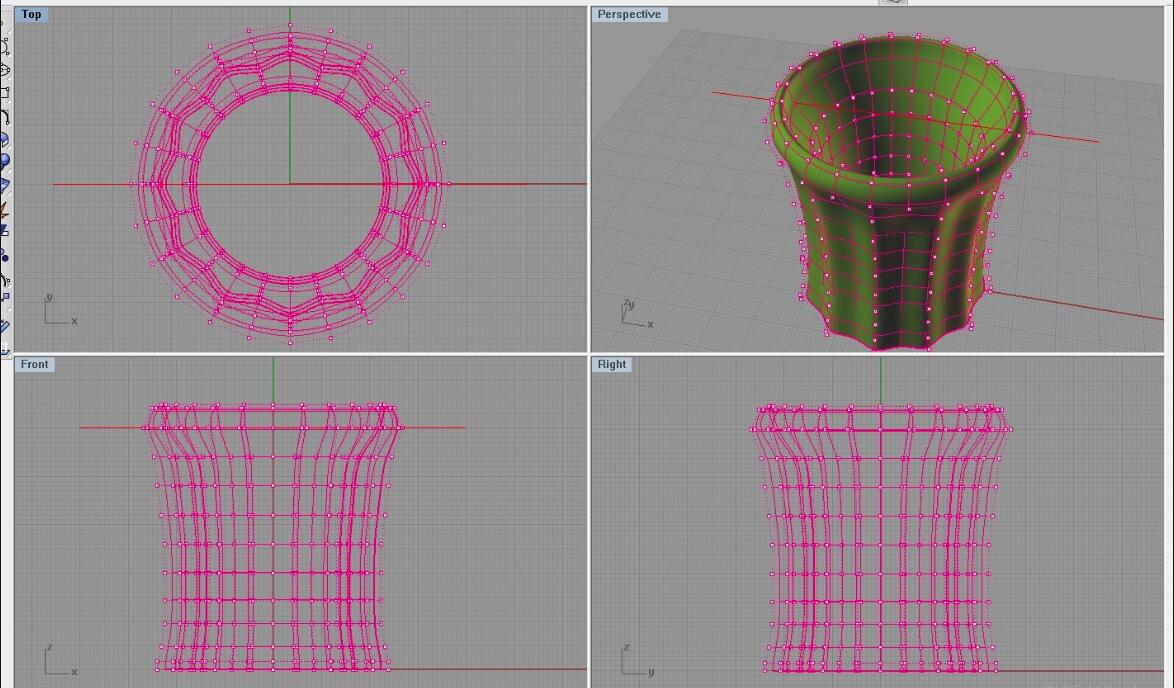Click the Front viewport label
Image resolution: width=1174 pixels, height=688 pixels.
tap(34, 364)
